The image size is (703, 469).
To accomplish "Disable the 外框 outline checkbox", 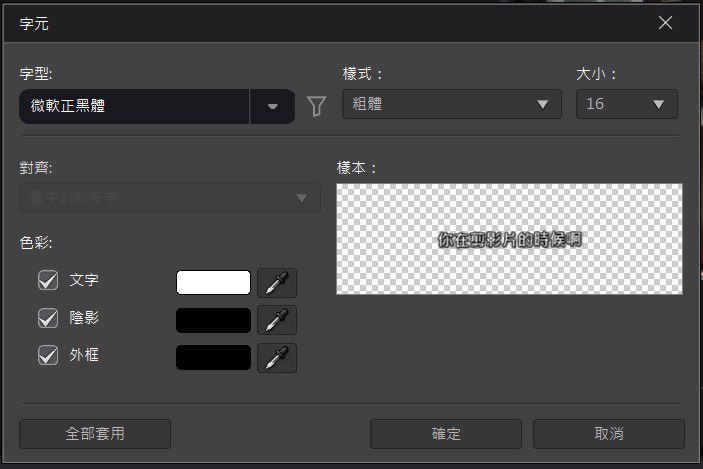I will click(x=48, y=355).
